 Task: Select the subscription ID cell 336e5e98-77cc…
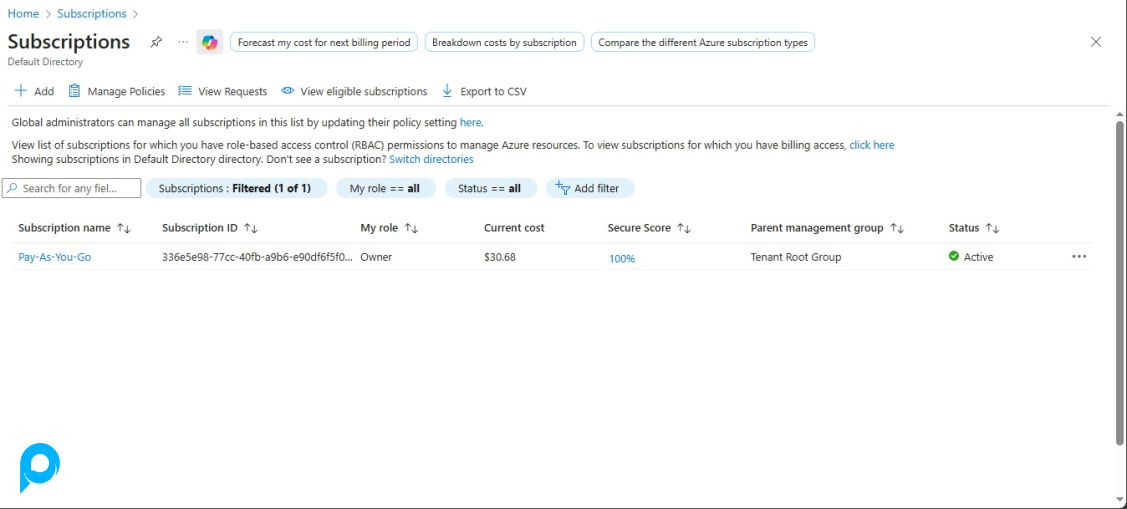click(257, 257)
